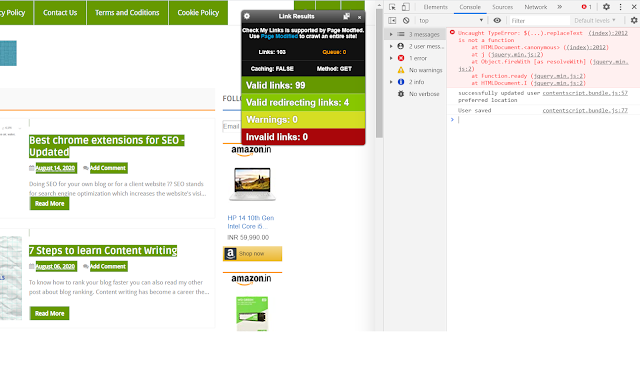Image resolution: width=640 pixels, height=373 pixels.
Task: Activate the inspect element picker icon
Action: pyautogui.click(x=392, y=7)
